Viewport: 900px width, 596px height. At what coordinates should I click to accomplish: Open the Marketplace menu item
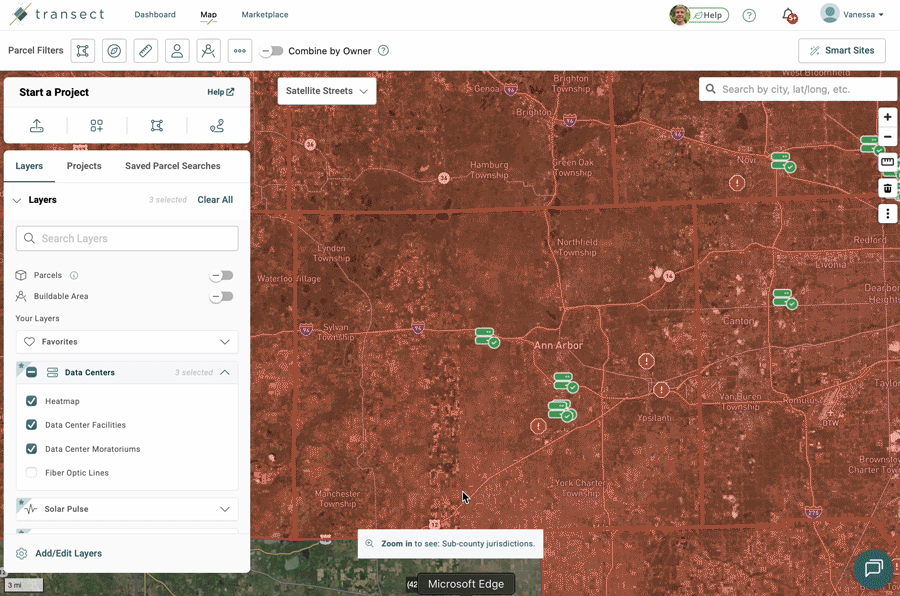point(265,15)
